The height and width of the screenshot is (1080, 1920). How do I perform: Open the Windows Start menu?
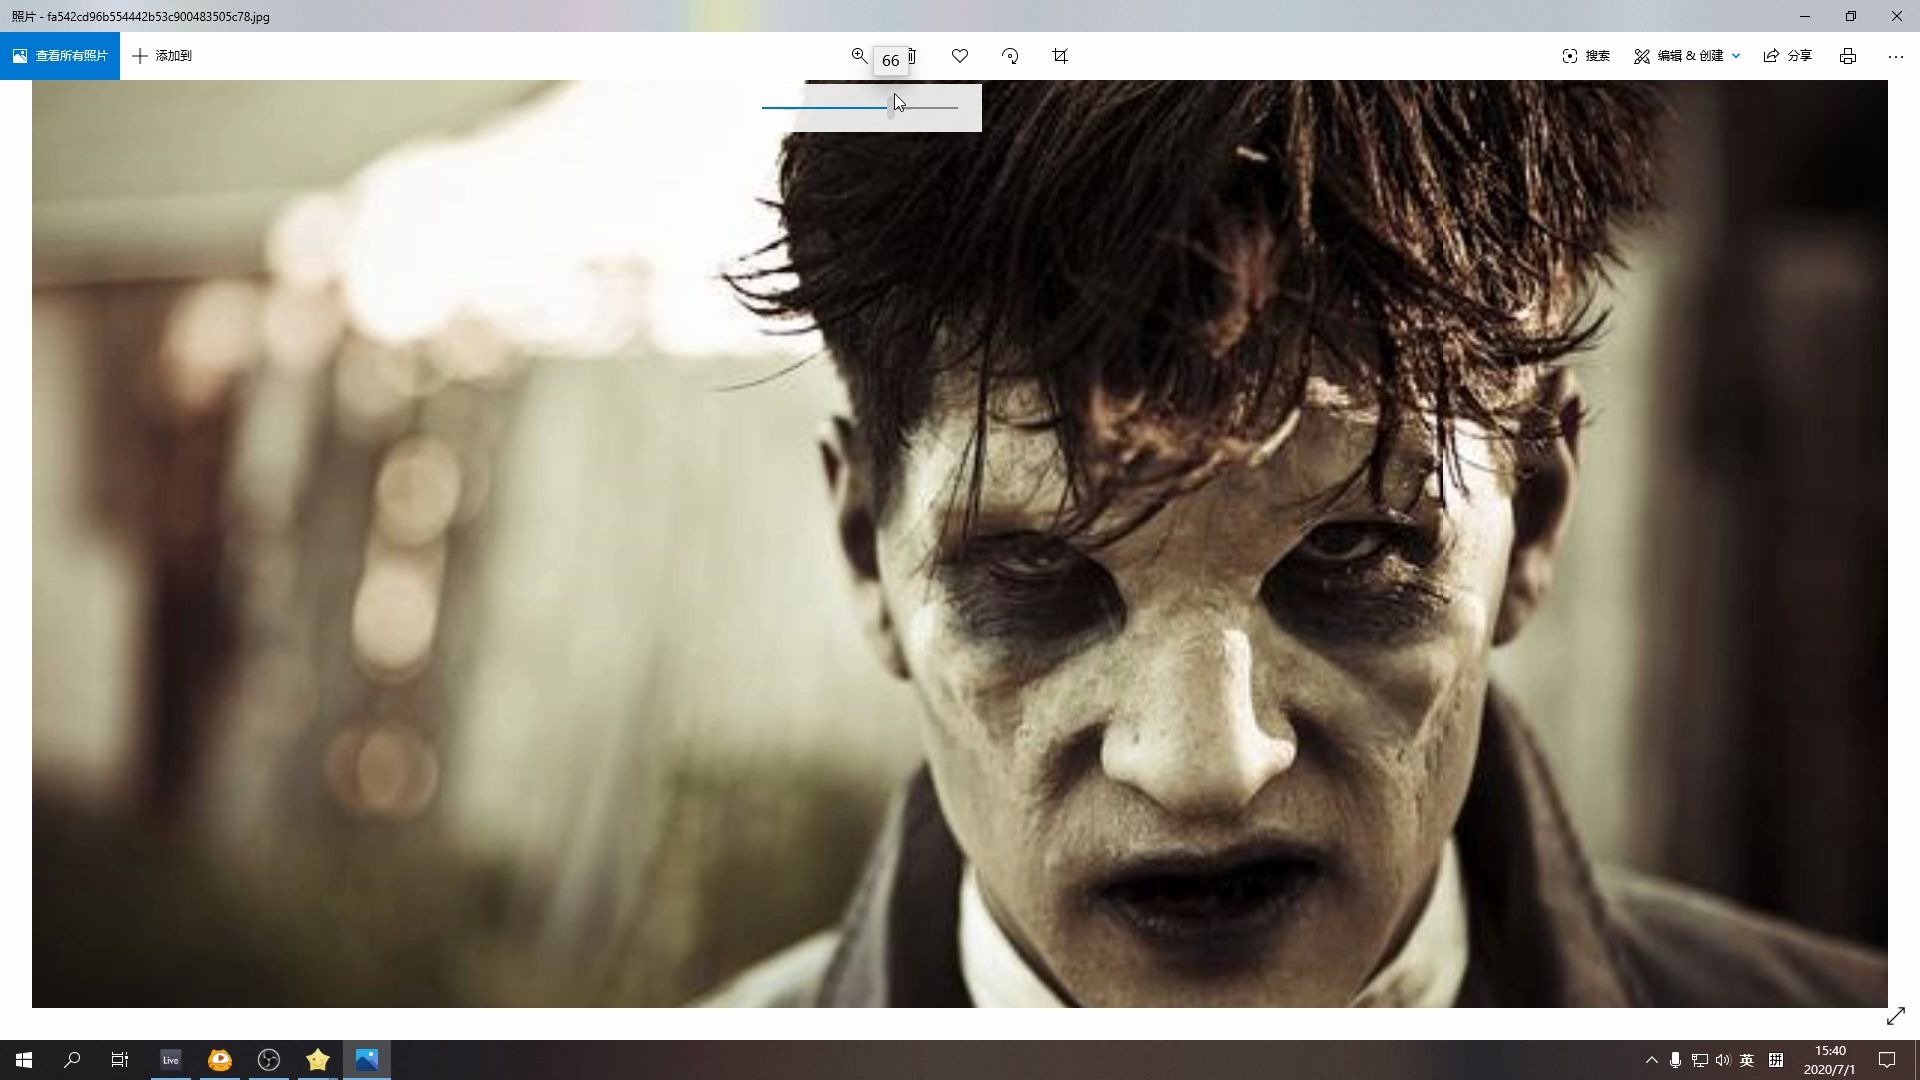24,1060
